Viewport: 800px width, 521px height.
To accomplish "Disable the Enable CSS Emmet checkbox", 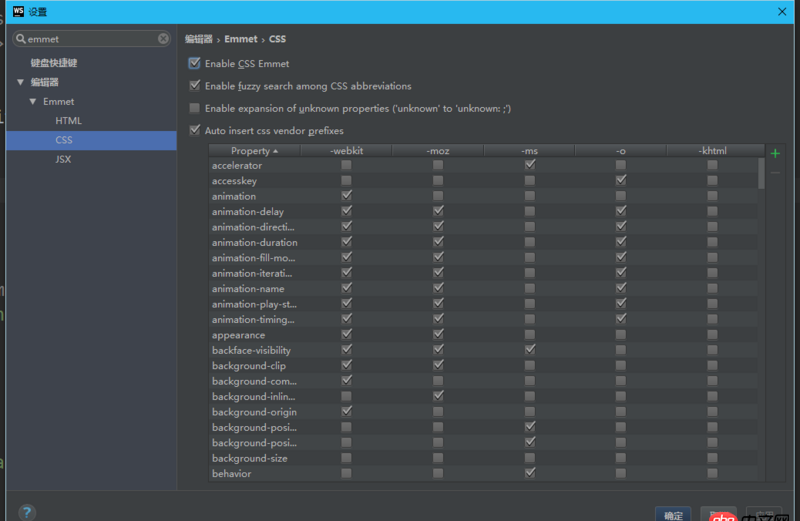I will (x=195, y=63).
